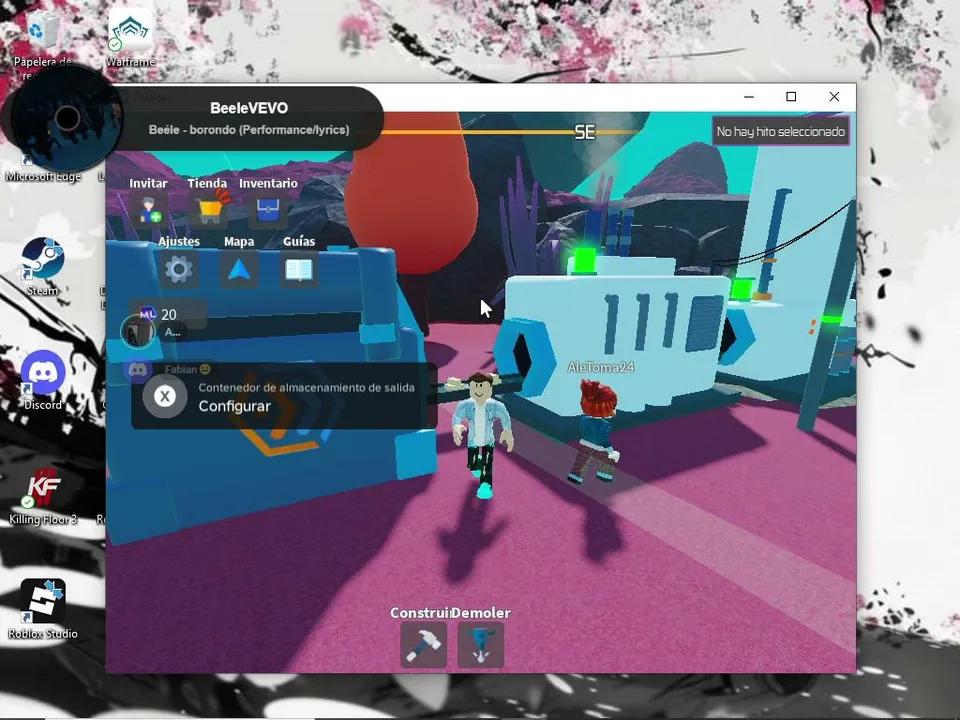Maximize the Roblox game window
Screen dimensions: 960x720
click(x=791, y=97)
